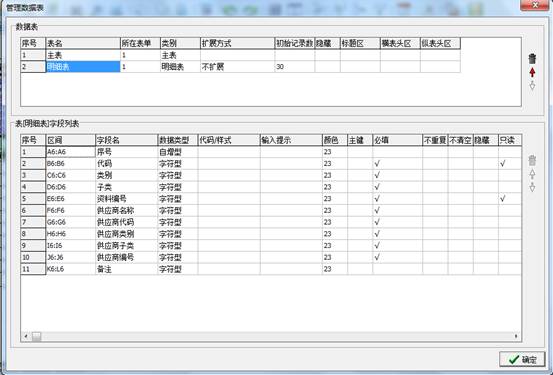The image size is (553, 375).
Task: Click the 颜色 cell of the 备注 field
Action: click(334, 269)
